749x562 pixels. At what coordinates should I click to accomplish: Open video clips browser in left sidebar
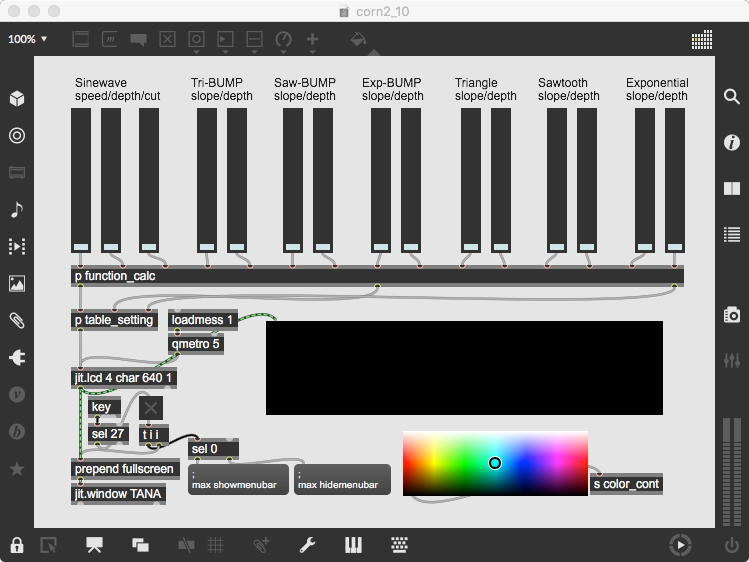(17, 246)
